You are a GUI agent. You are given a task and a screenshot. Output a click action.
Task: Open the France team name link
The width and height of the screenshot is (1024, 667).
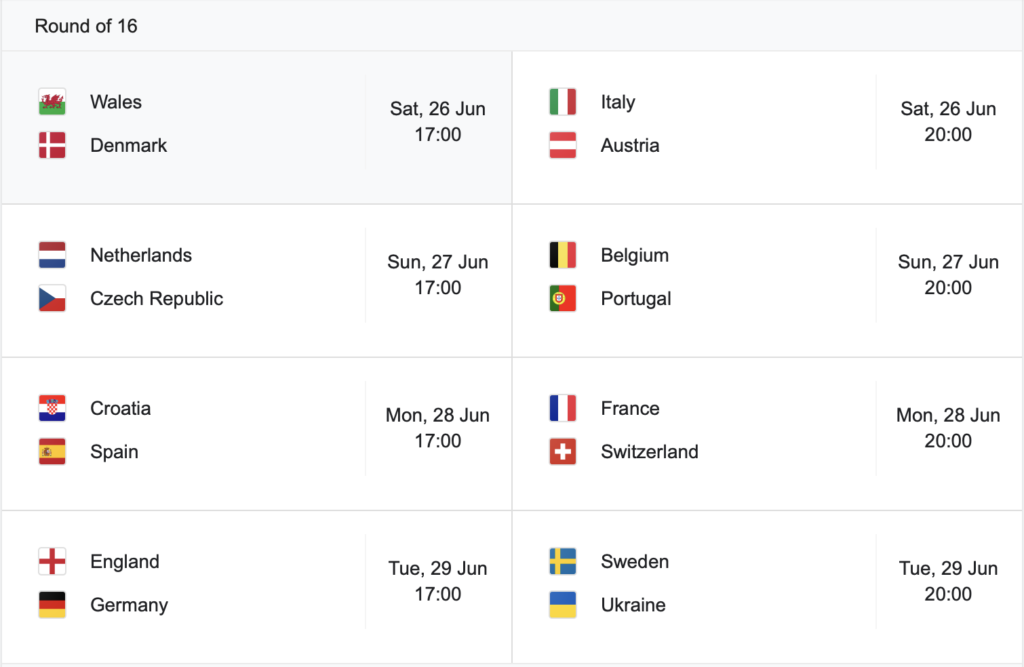pyautogui.click(x=630, y=408)
